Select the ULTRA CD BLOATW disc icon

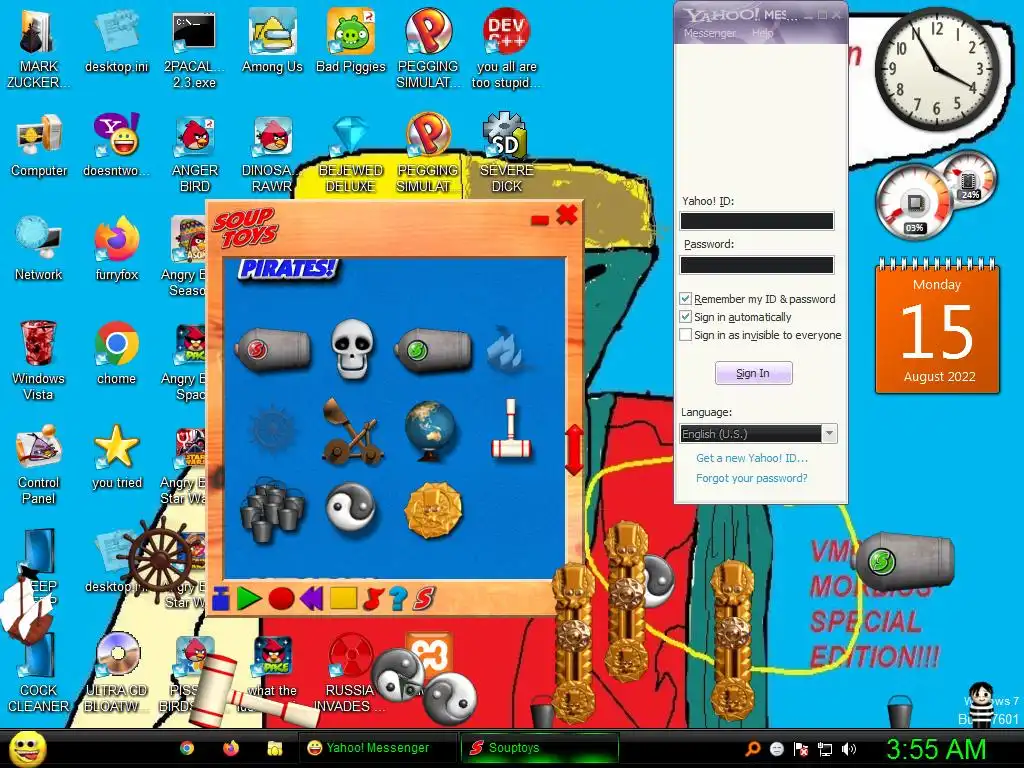(x=116, y=673)
